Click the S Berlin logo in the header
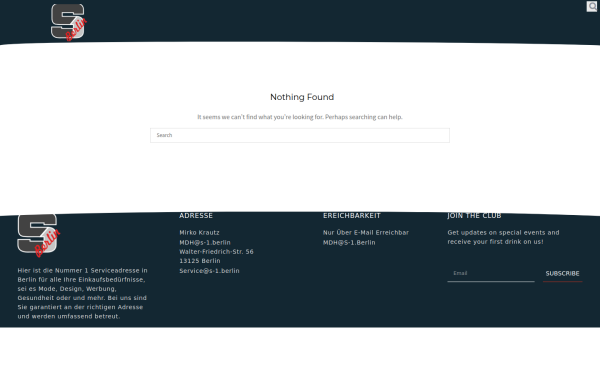The height and width of the screenshot is (375, 600). coord(69,22)
